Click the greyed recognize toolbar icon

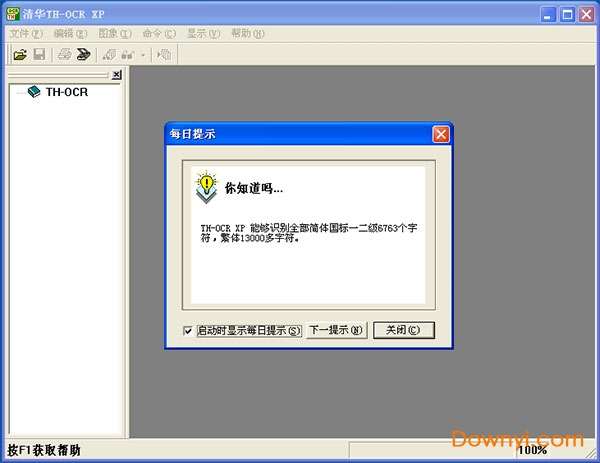point(127,55)
